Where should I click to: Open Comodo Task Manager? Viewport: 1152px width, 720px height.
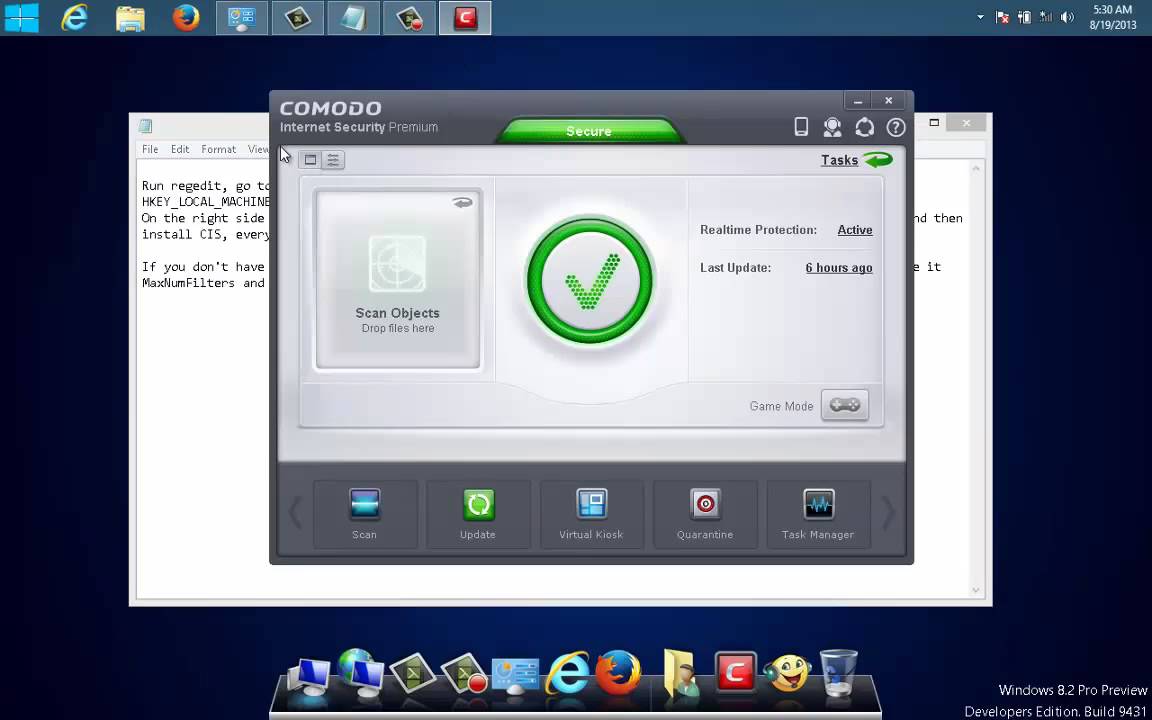click(818, 514)
